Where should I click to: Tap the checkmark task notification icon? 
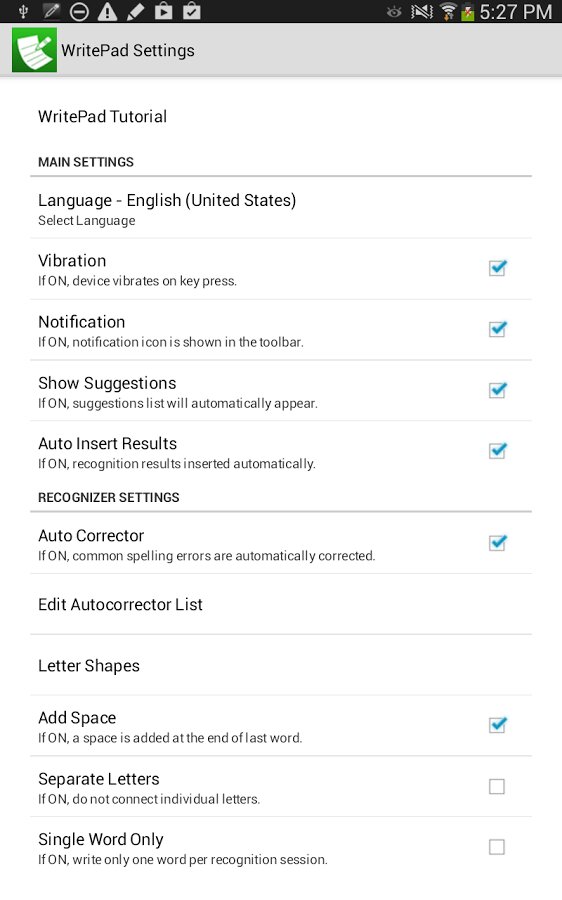[191, 11]
